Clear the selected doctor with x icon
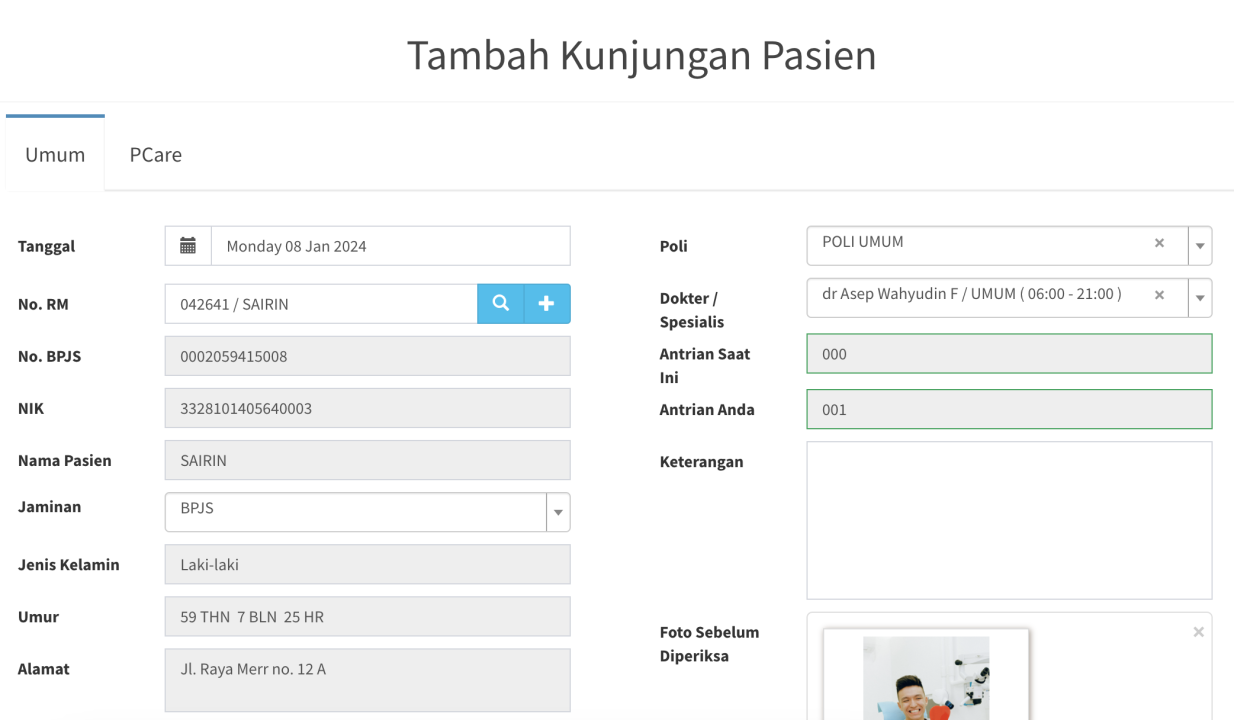 (1159, 295)
